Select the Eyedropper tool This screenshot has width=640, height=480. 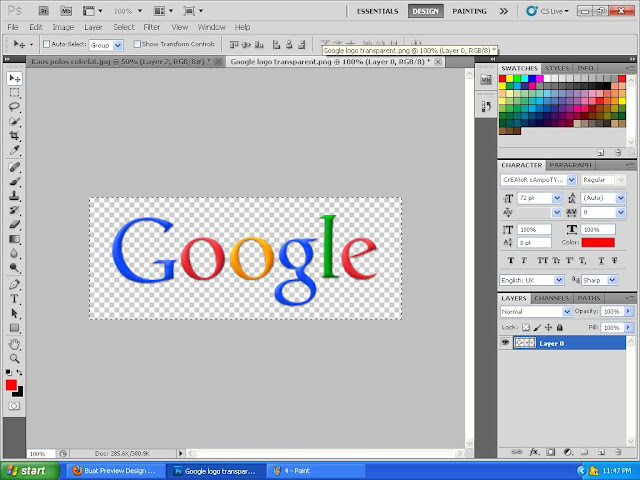14,150
